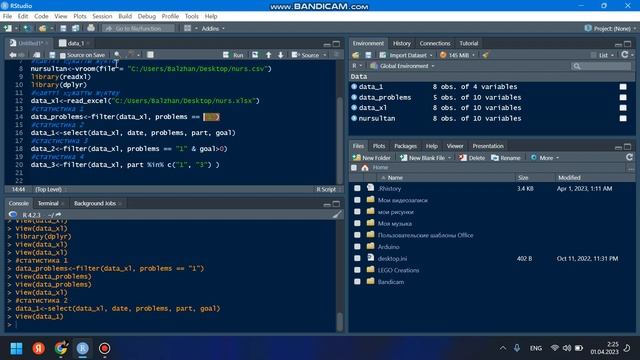Open Chrome from taskbar
Viewport: 640px width, 360px height.
coord(61,348)
